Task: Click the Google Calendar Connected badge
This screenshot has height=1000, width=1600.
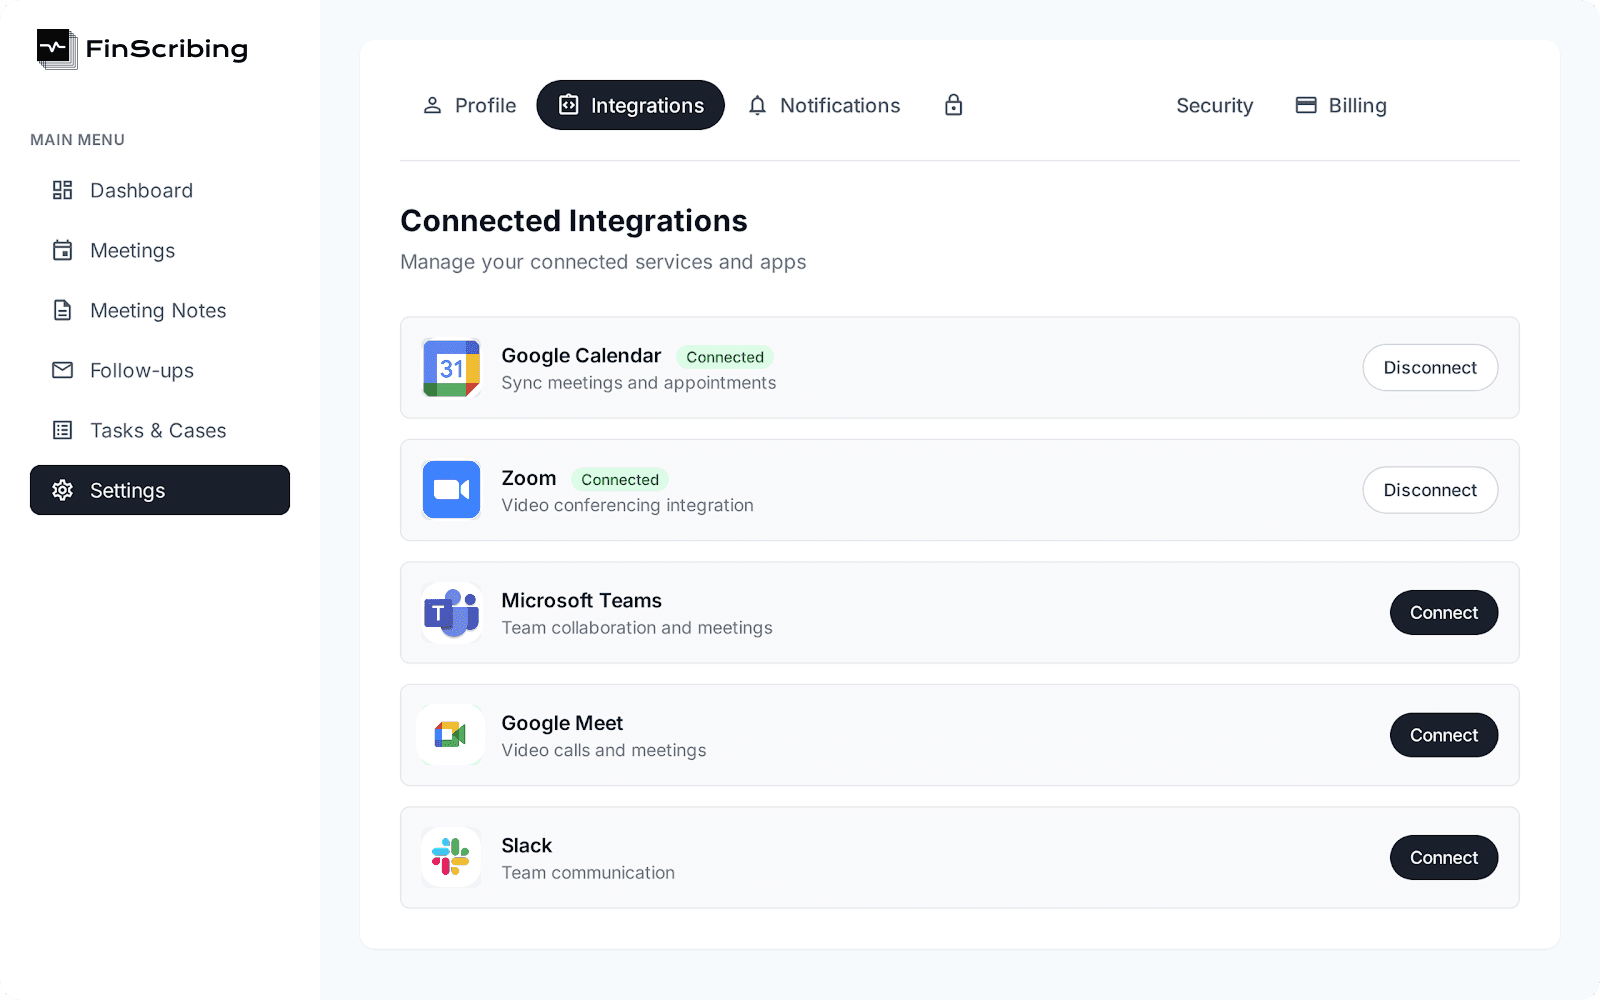Action: pyautogui.click(x=725, y=357)
